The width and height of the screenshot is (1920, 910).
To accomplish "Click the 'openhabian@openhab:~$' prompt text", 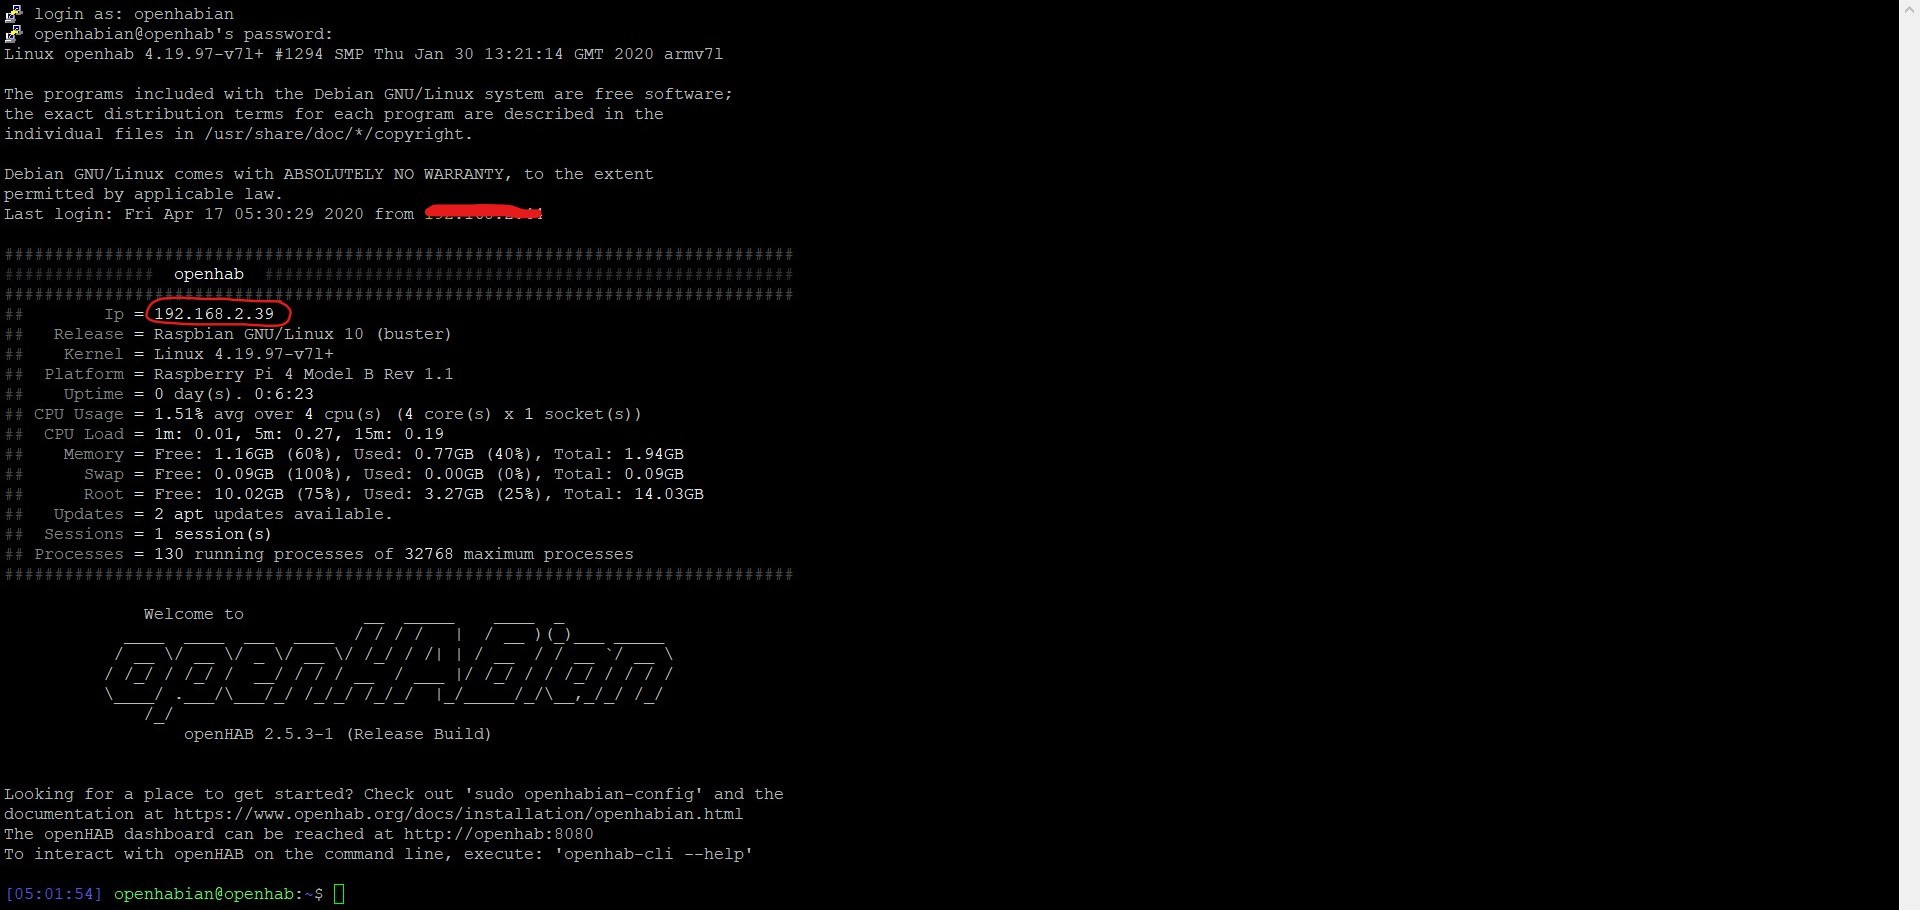I will (x=219, y=894).
